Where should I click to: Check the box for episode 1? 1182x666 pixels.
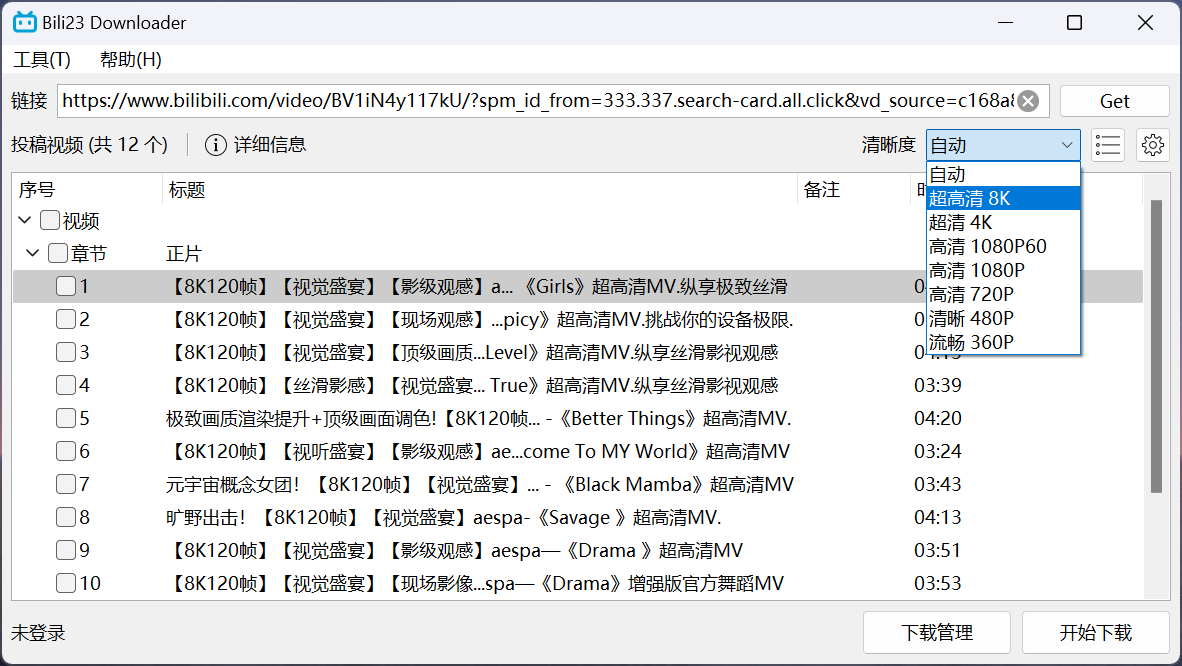click(65, 286)
